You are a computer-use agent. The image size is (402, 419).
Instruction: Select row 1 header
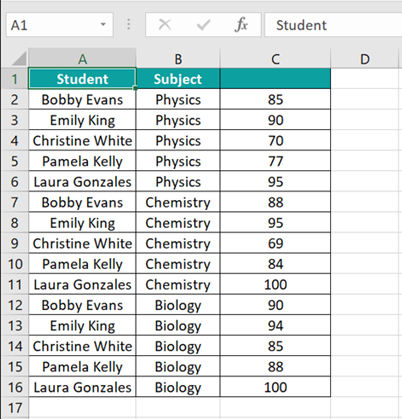tap(14, 79)
